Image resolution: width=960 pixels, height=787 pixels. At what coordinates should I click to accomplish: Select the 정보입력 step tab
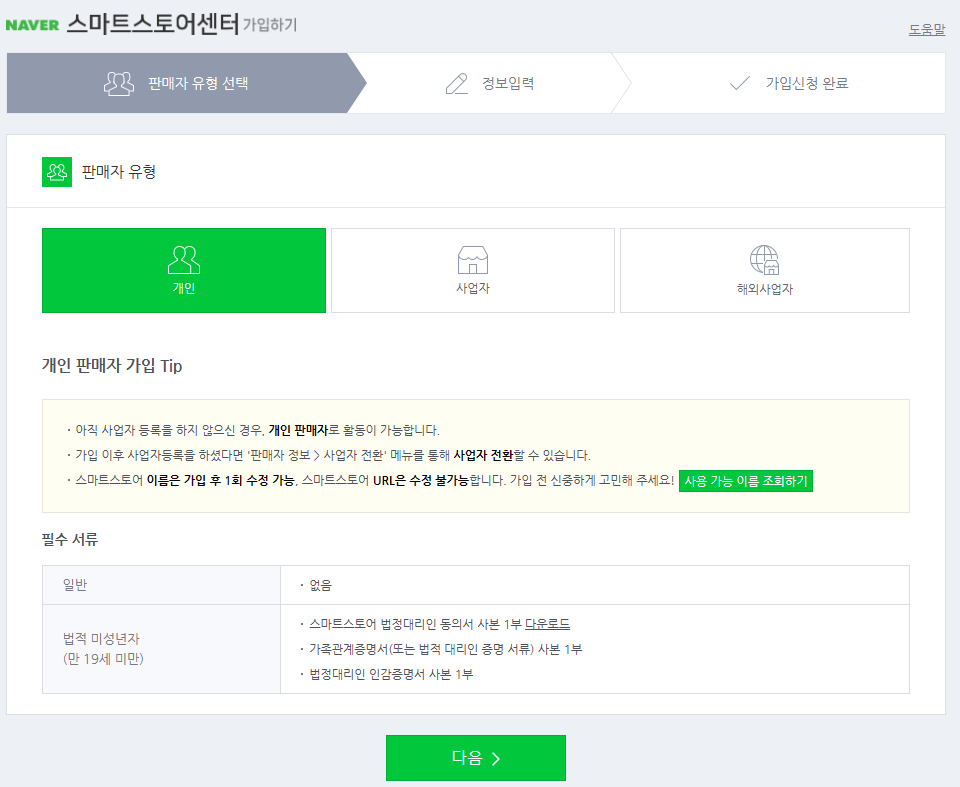490,83
